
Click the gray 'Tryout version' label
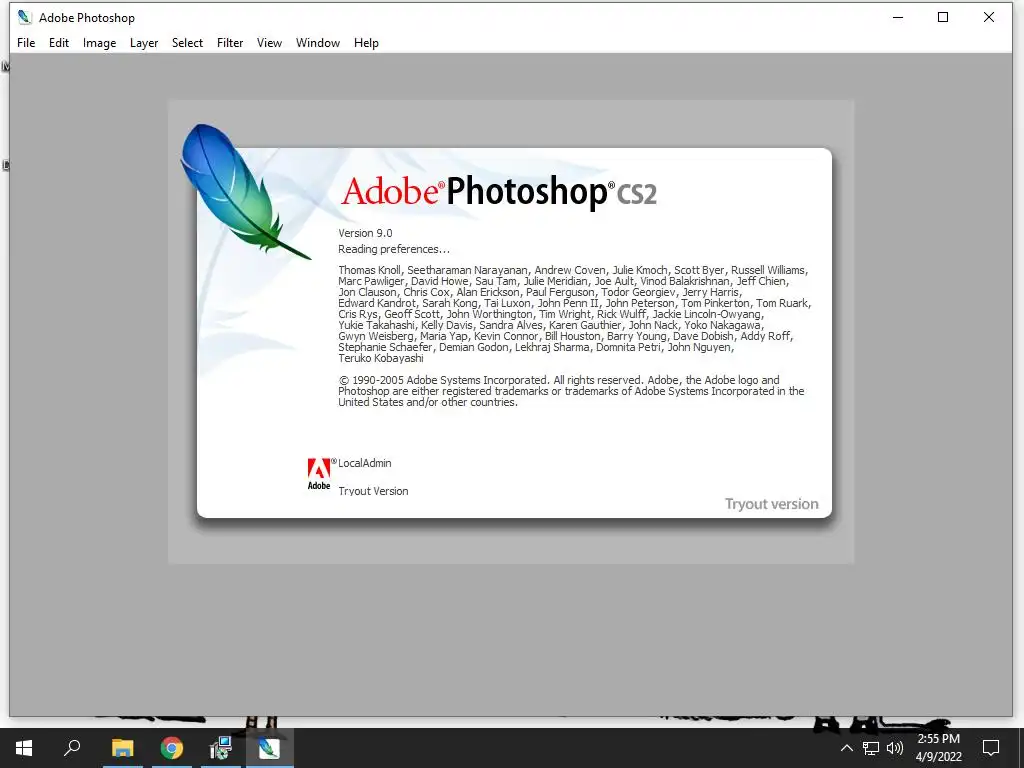point(771,504)
